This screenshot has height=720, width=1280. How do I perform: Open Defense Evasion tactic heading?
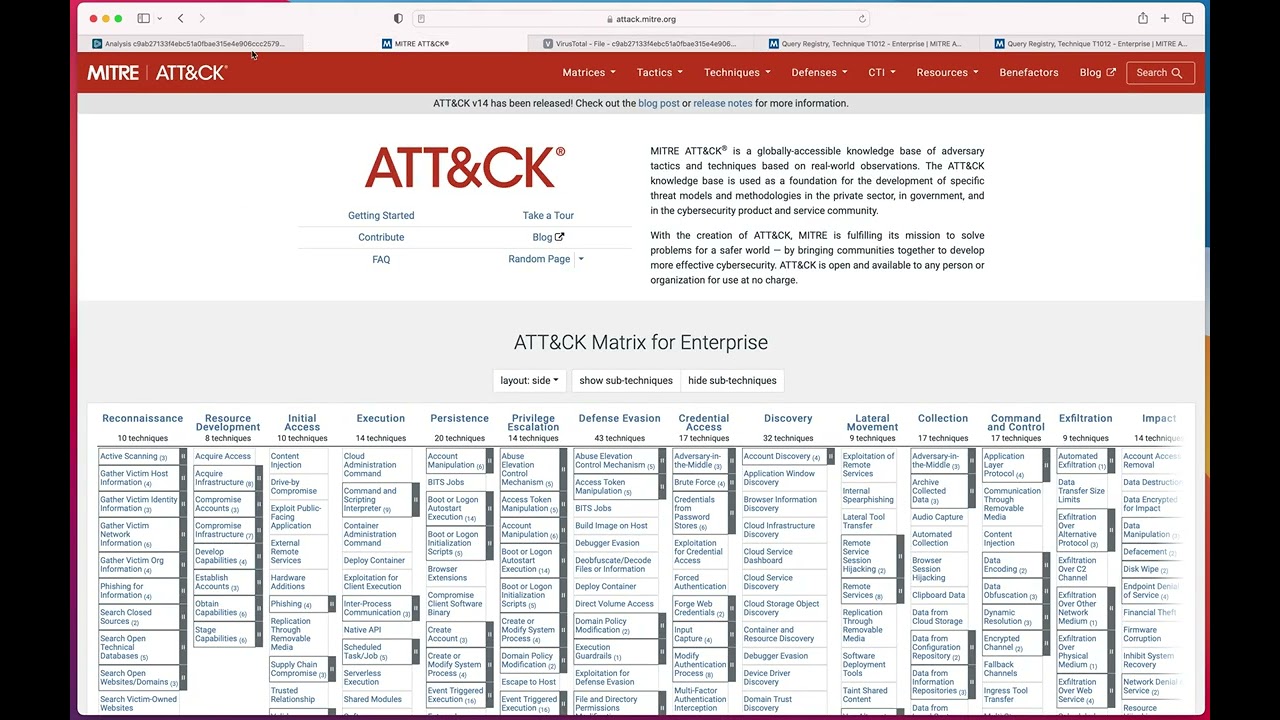point(619,418)
